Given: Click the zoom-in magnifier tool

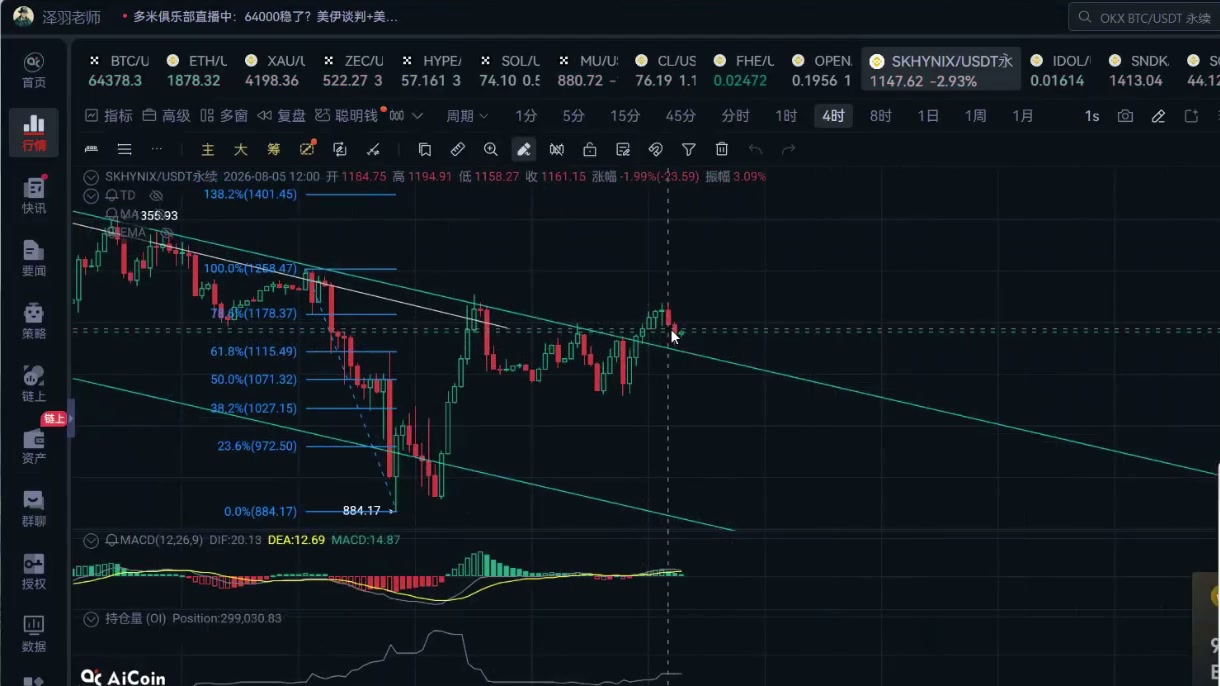Looking at the screenshot, I should 490,149.
